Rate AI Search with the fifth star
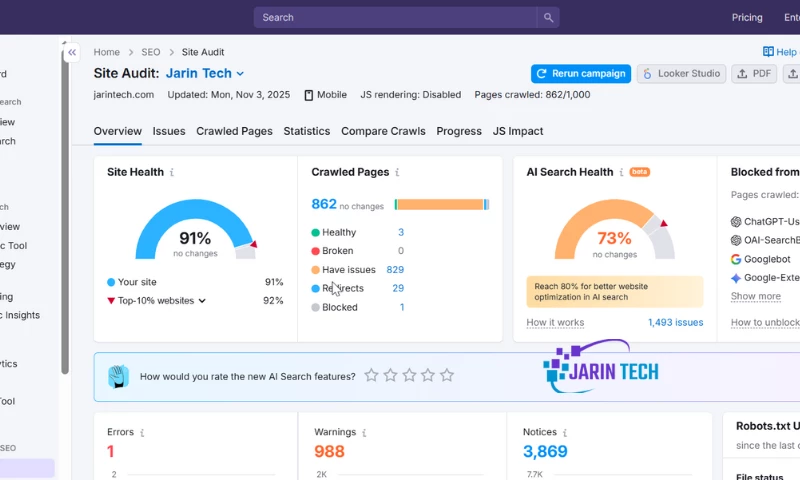 pos(447,376)
